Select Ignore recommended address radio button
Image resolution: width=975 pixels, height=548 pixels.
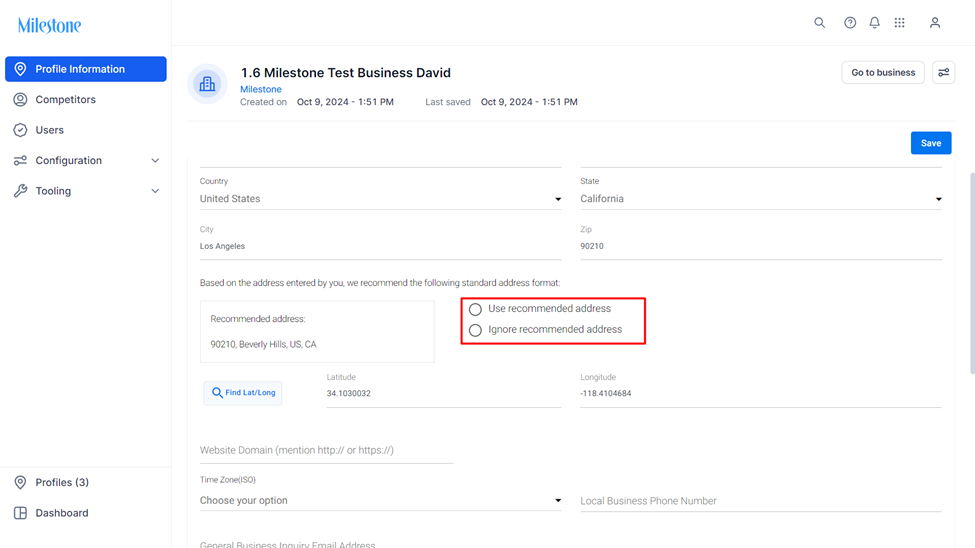[475, 330]
